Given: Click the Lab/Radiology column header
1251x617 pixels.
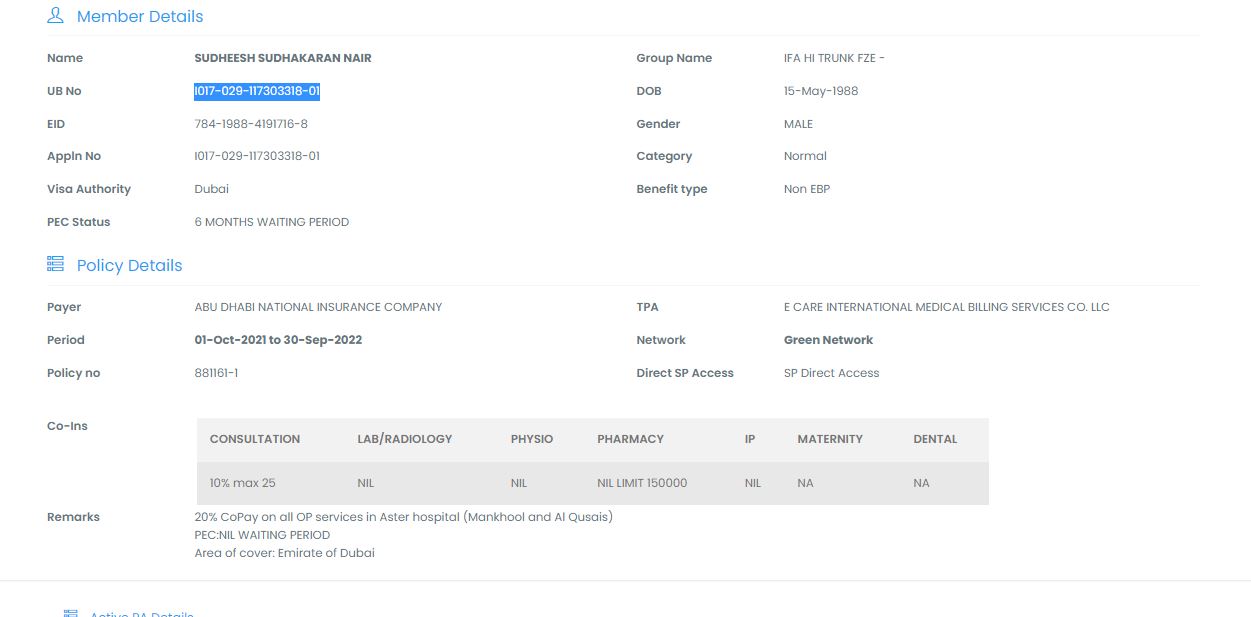Looking at the screenshot, I should coord(404,439).
